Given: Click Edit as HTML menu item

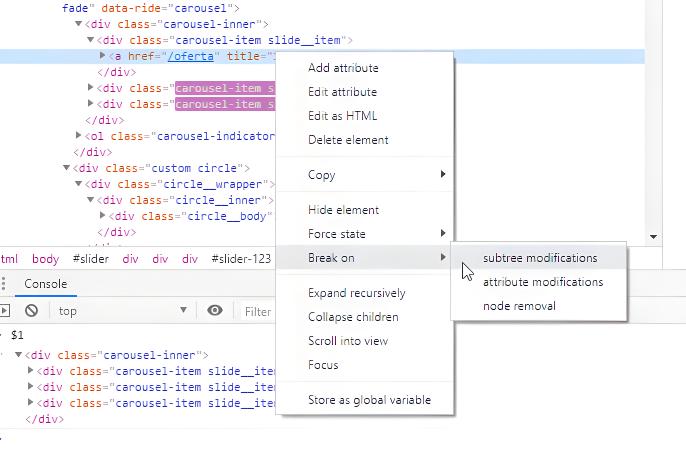Looking at the screenshot, I should click(x=342, y=116).
